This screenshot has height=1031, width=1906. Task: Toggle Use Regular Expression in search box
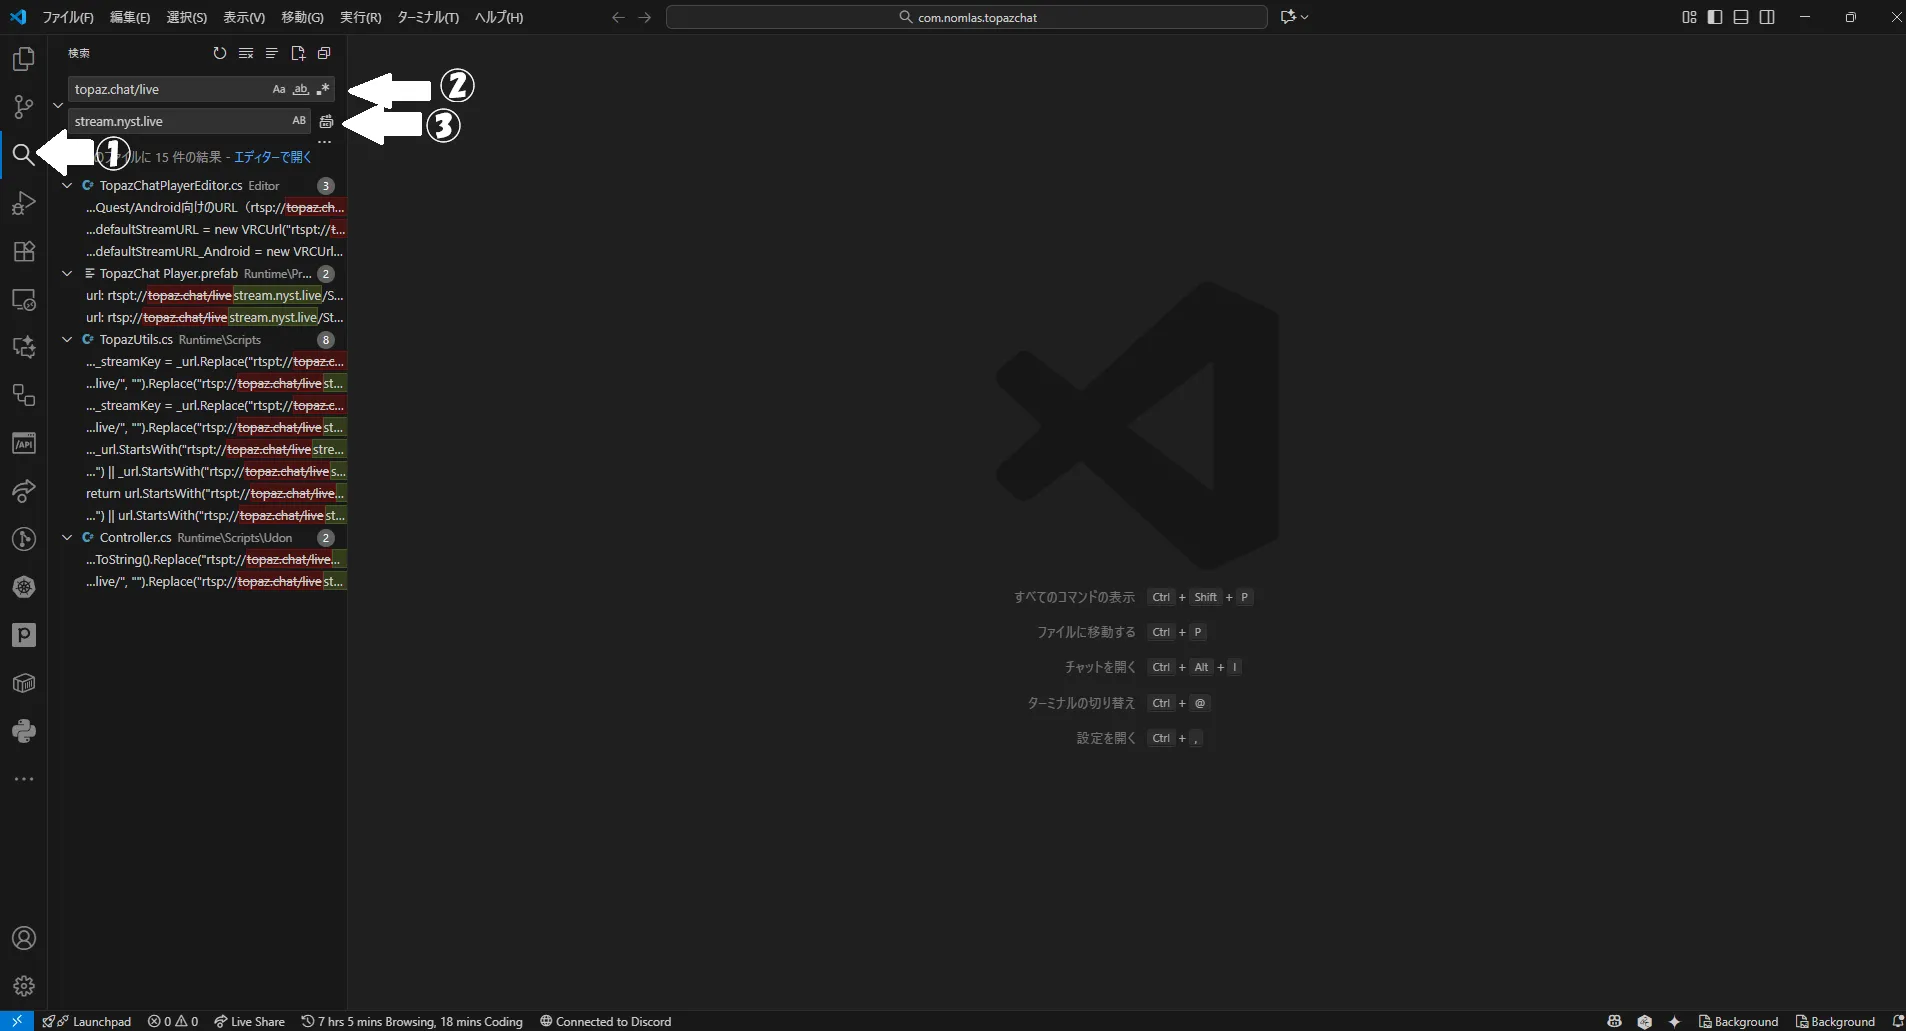(322, 89)
